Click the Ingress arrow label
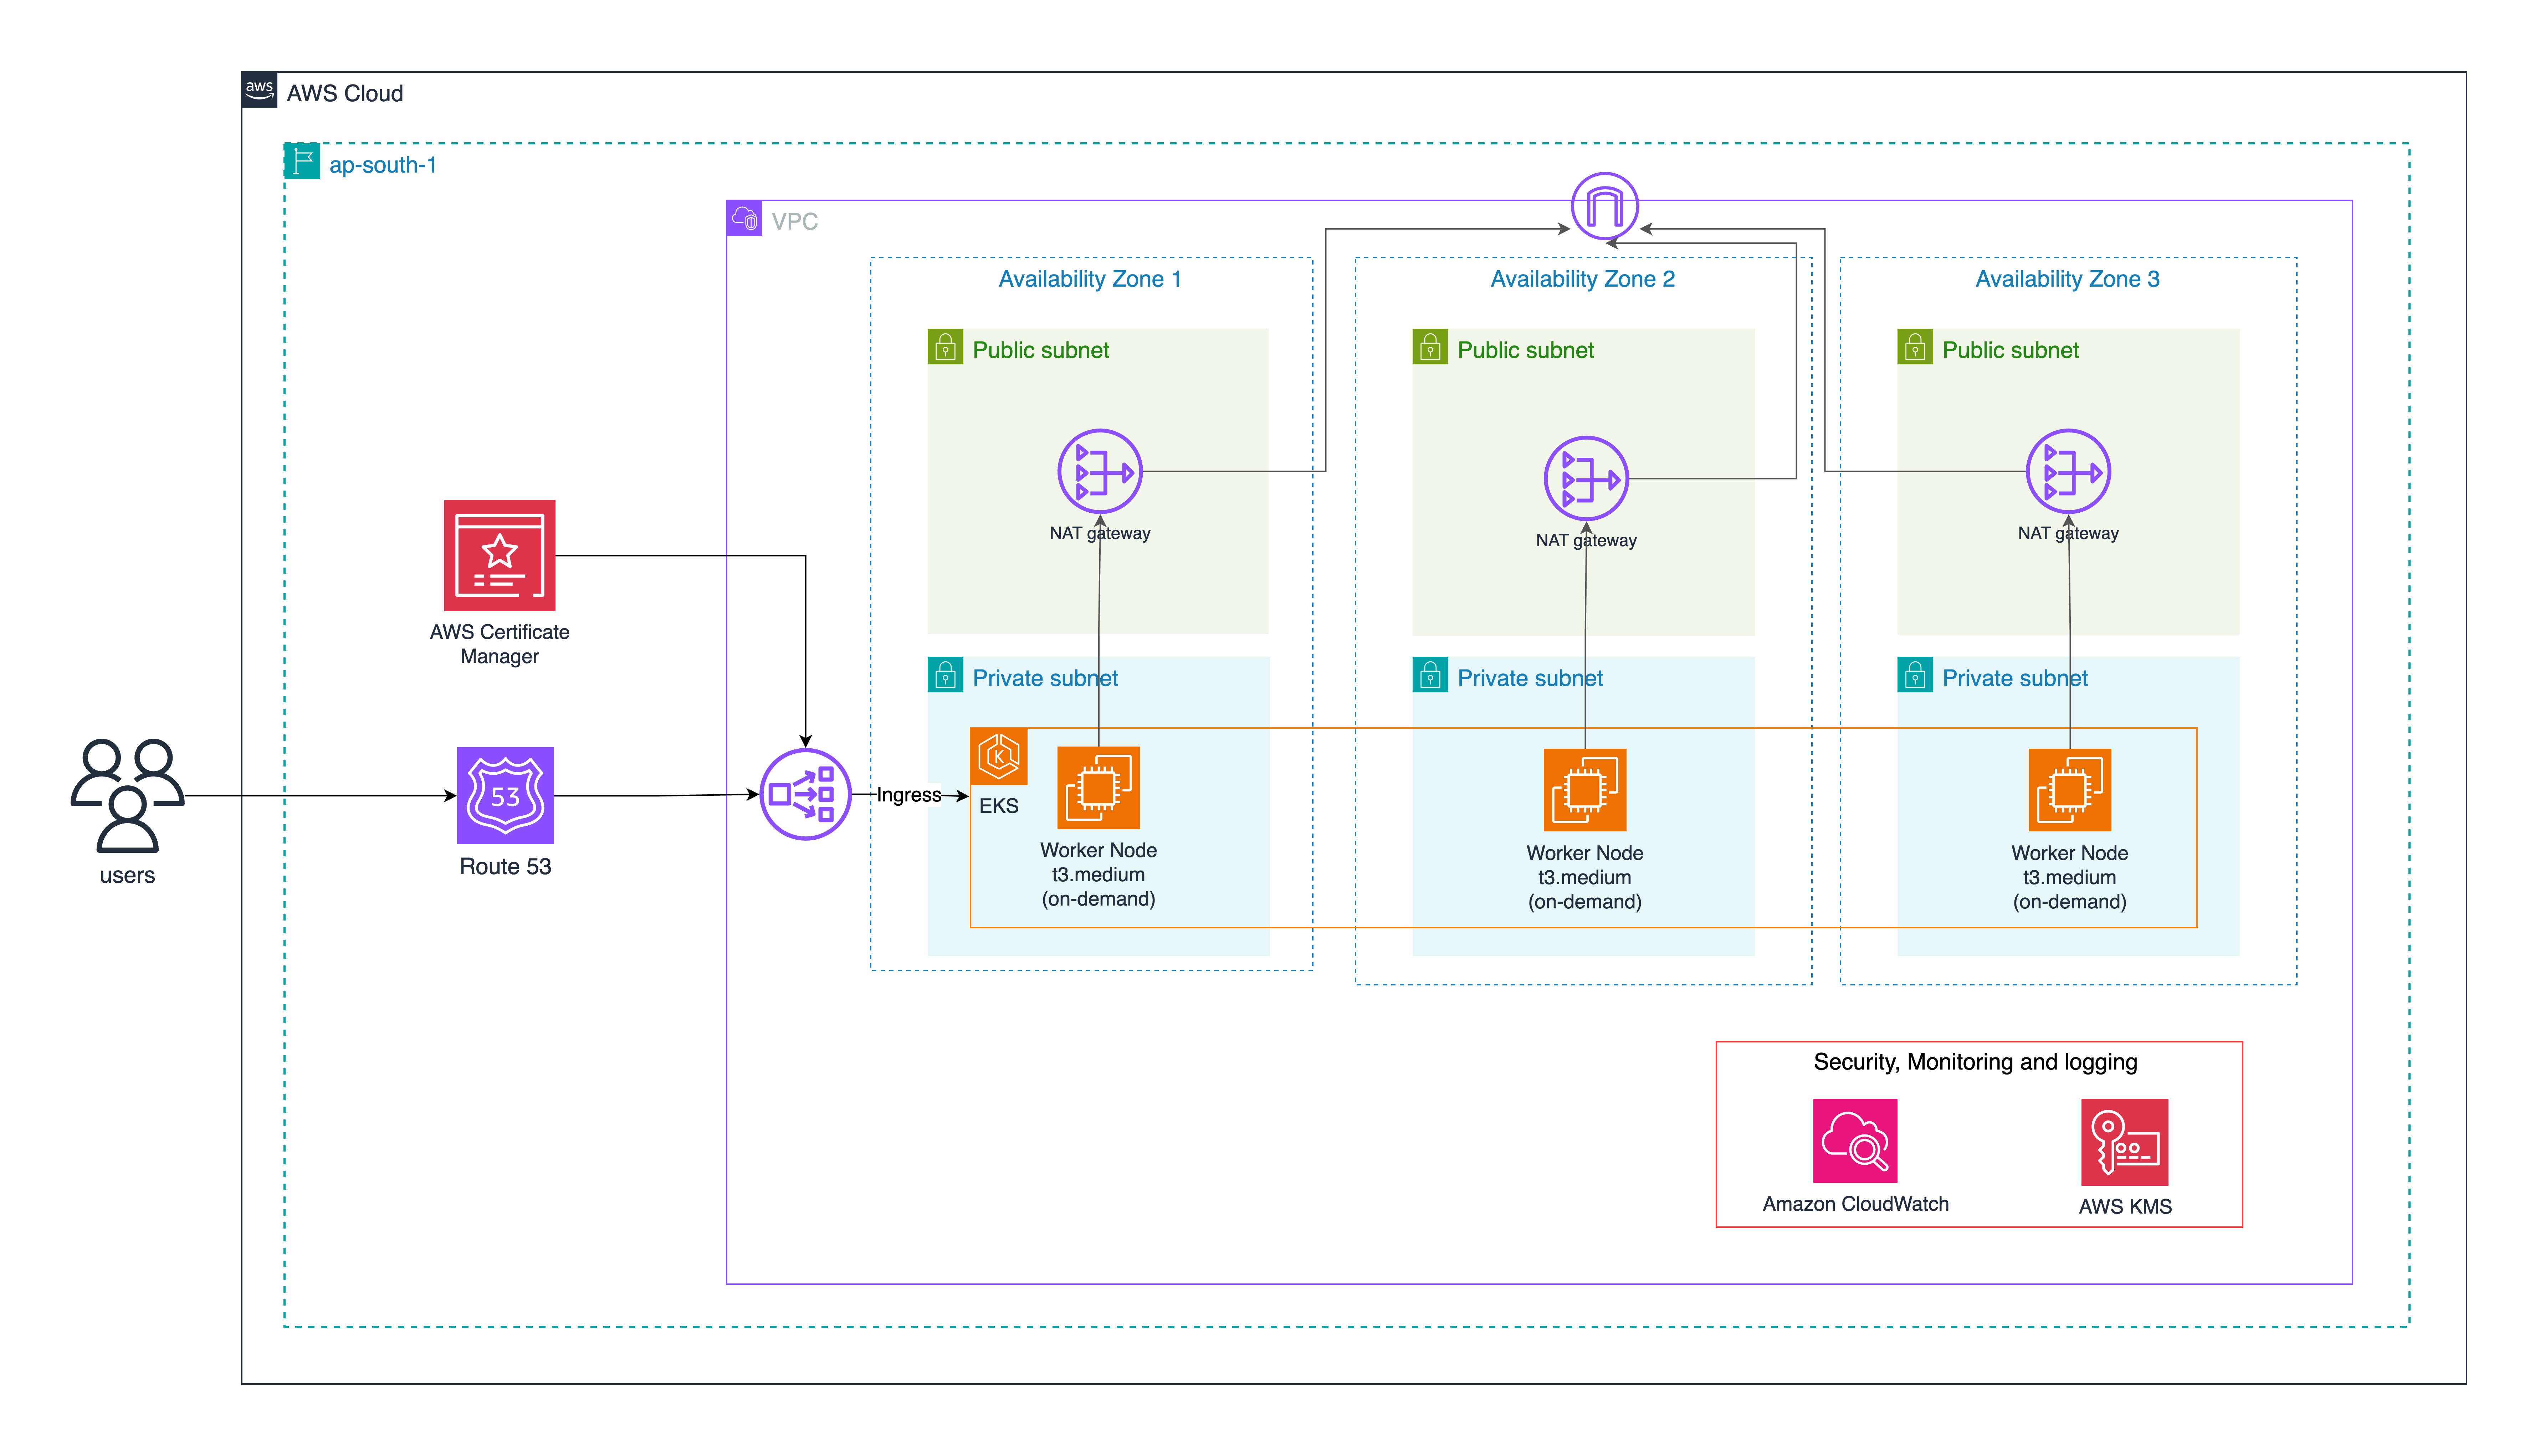 click(x=909, y=795)
